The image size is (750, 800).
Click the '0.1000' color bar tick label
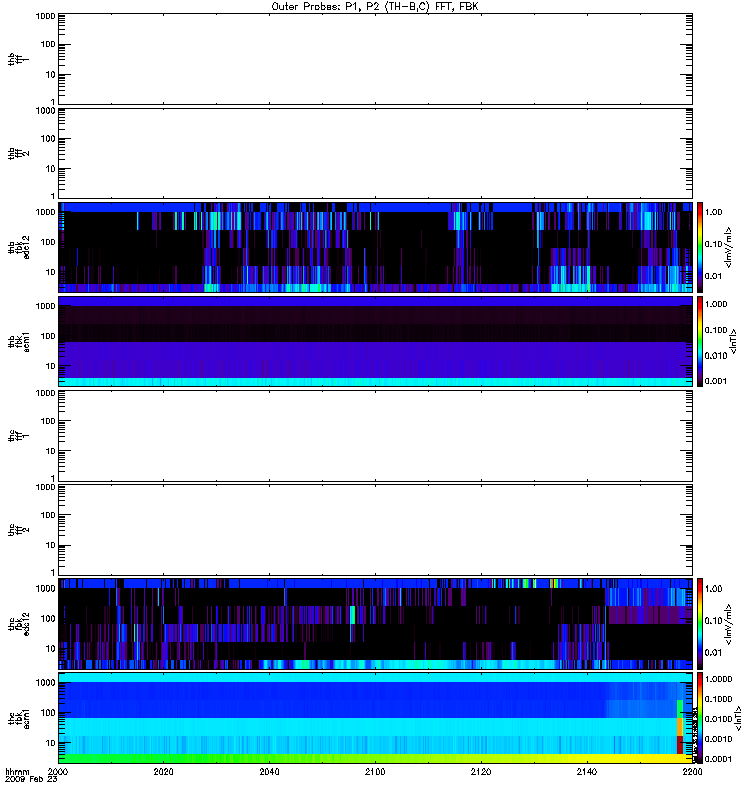coord(718,699)
